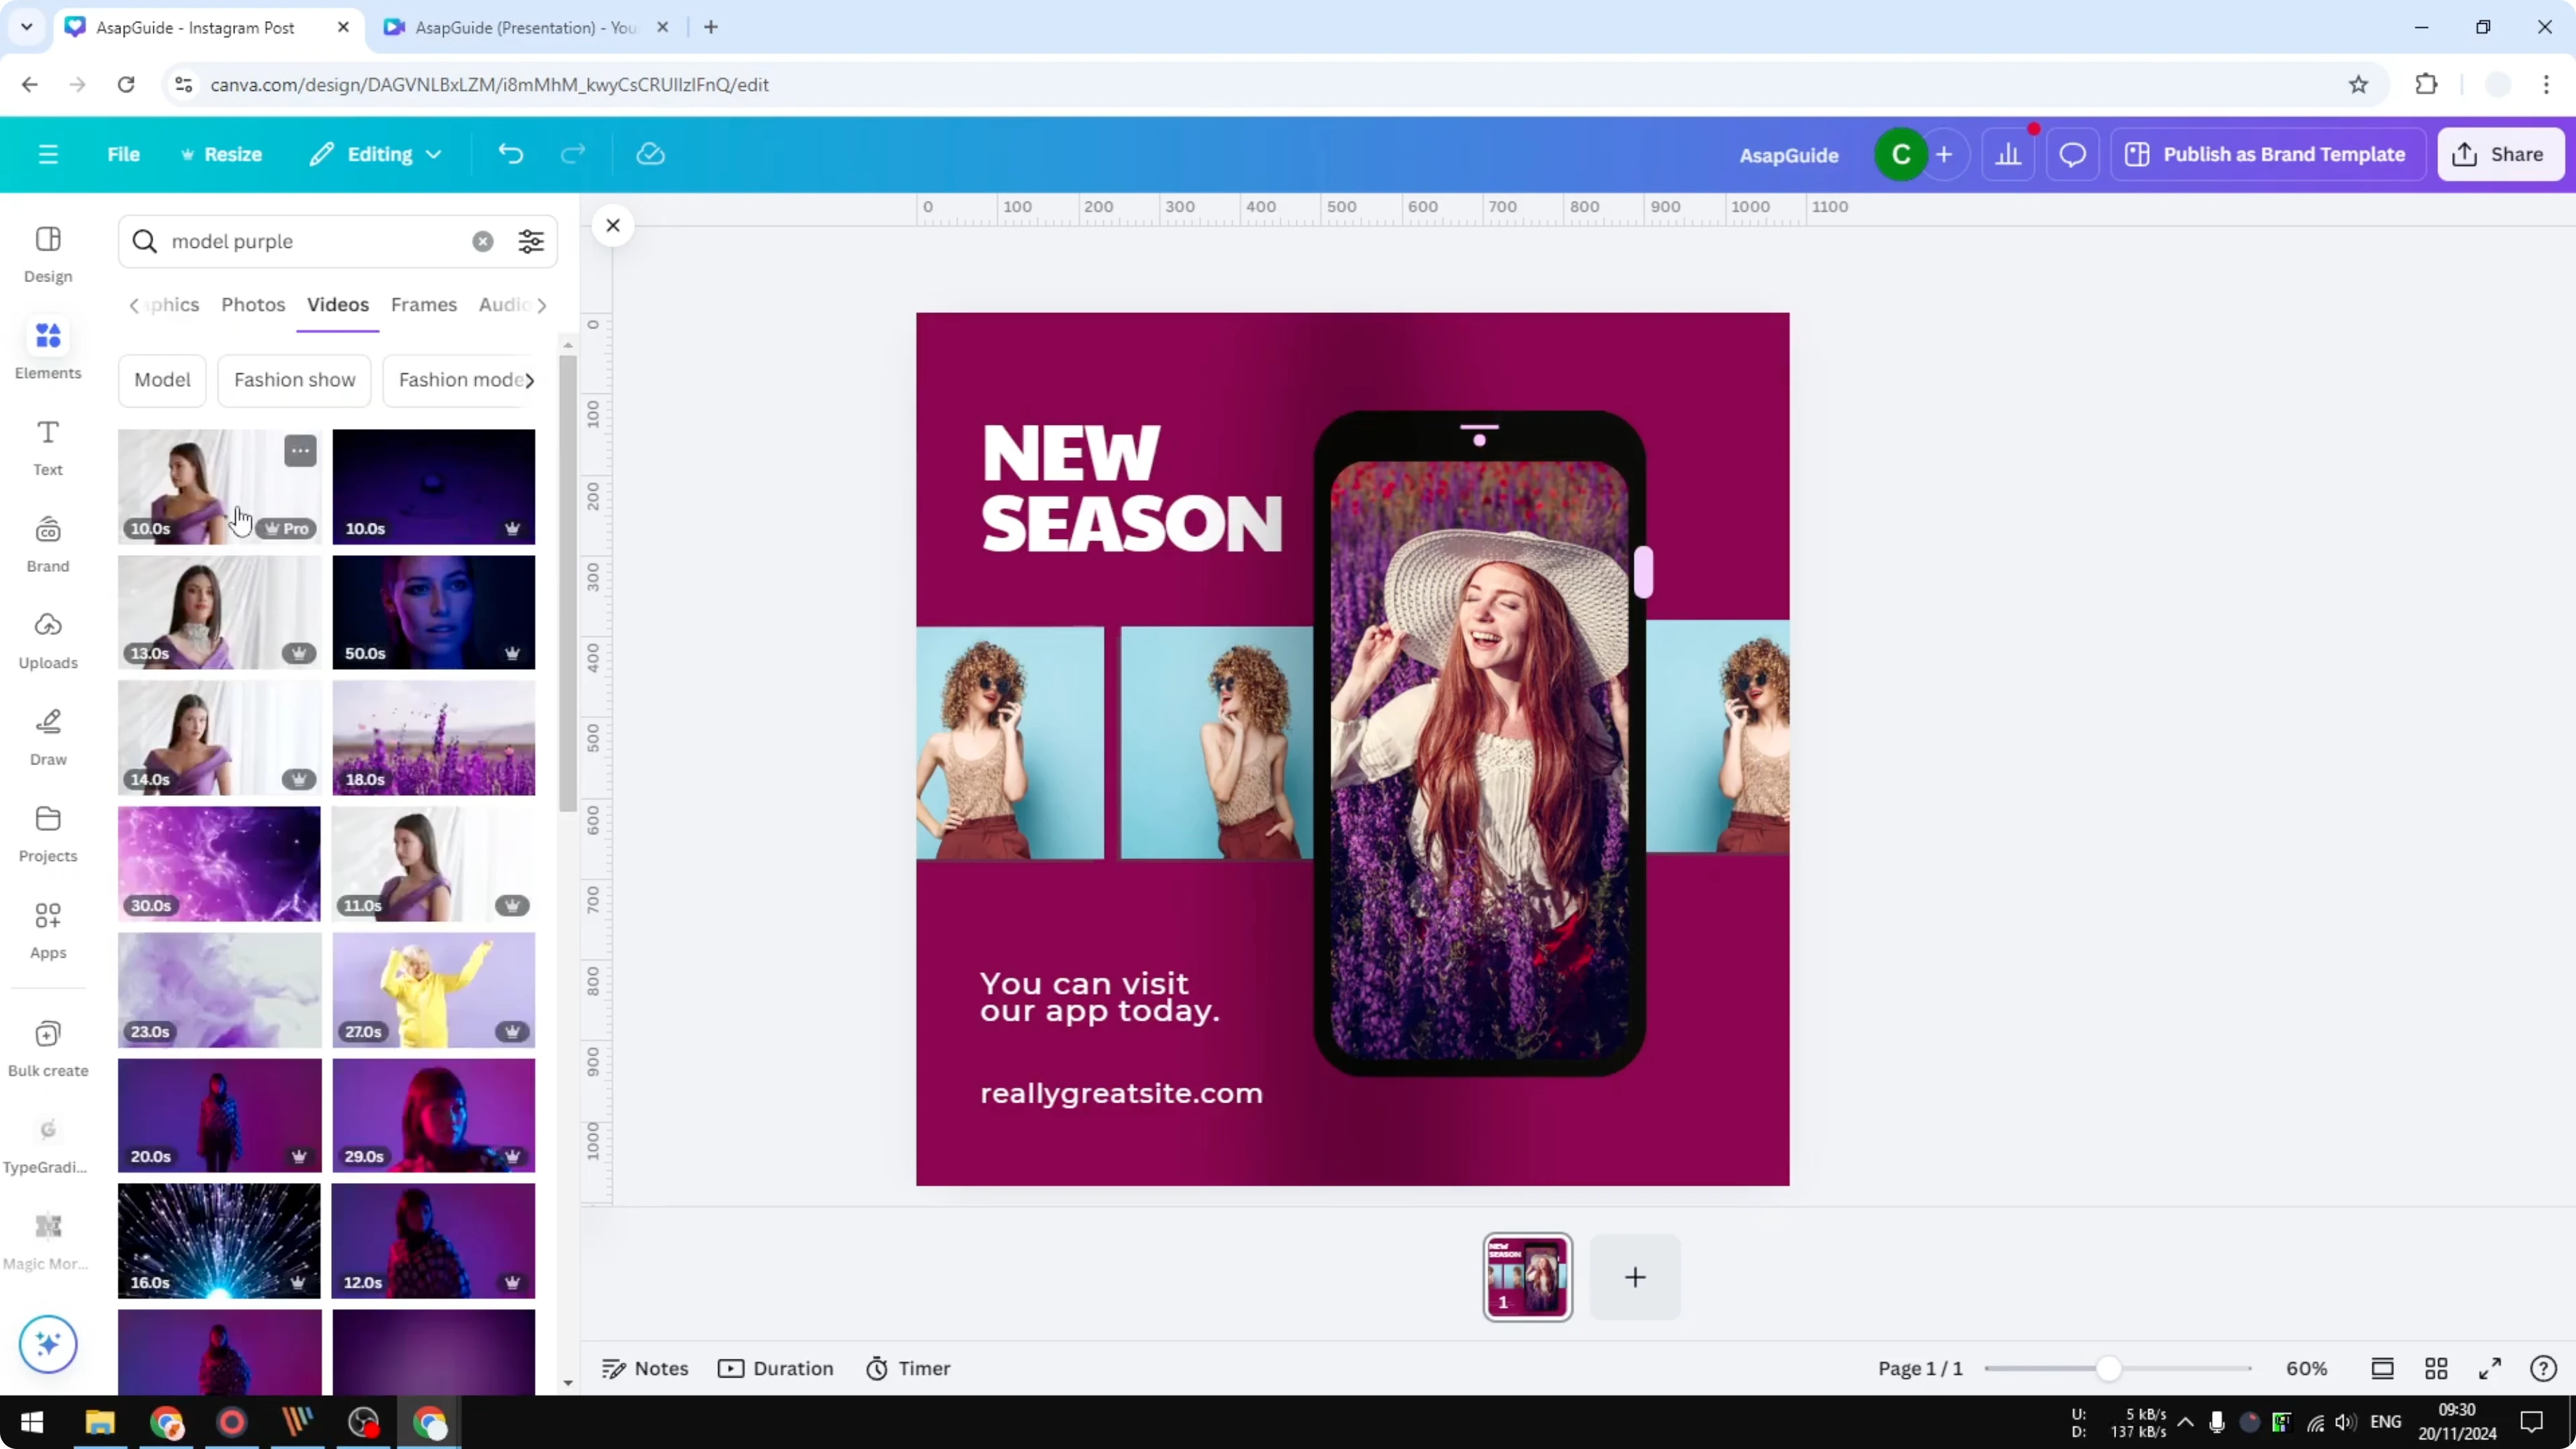2576x1449 pixels.
Task: Undo the last action
Action: (510, 153)
